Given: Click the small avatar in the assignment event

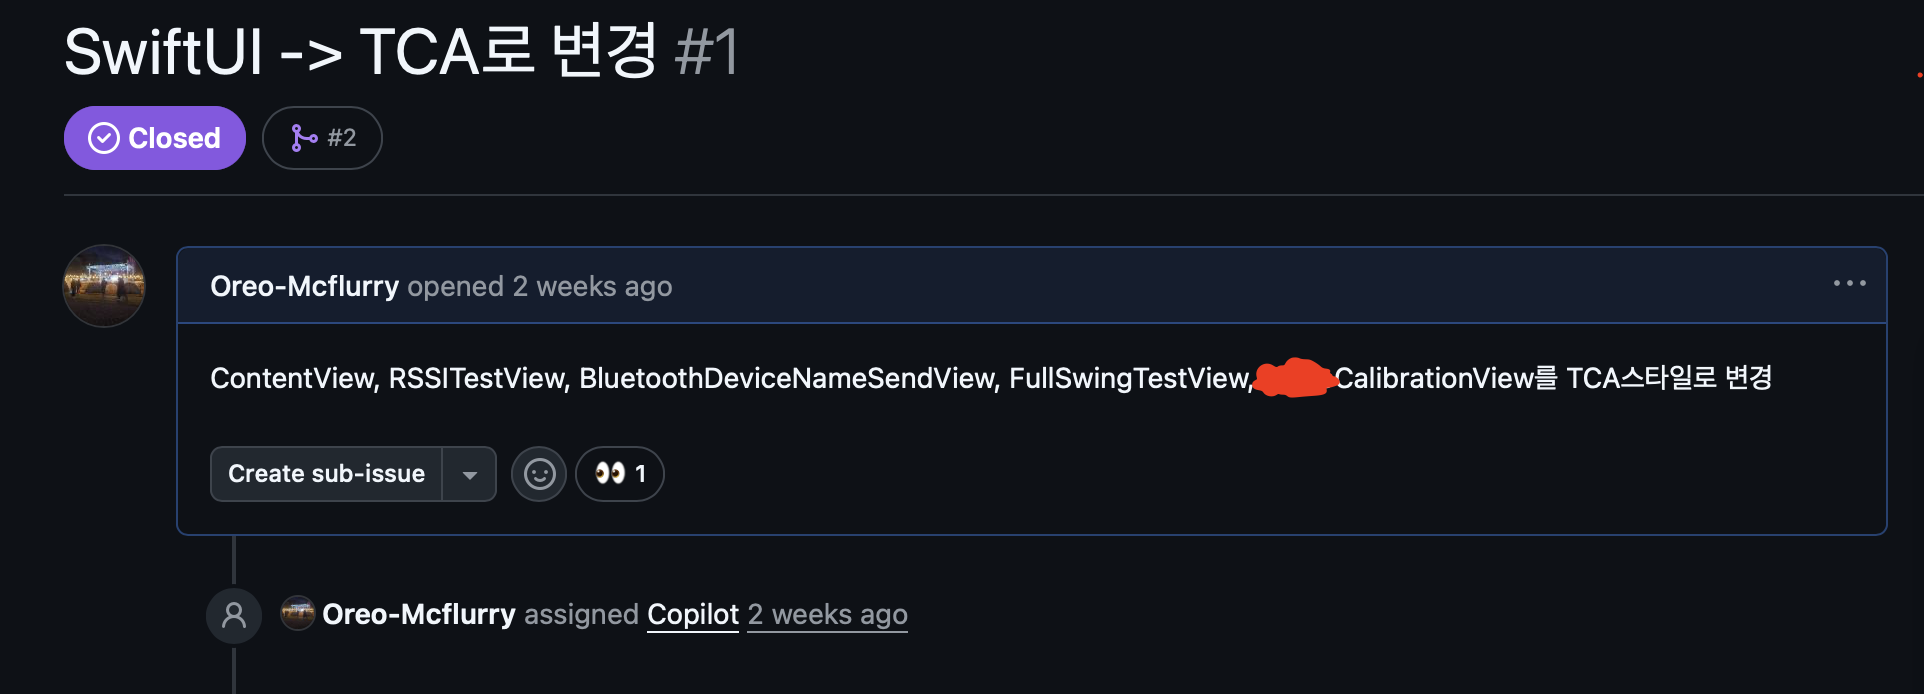Looking at the screenshot, I should (x=297, y=613).
